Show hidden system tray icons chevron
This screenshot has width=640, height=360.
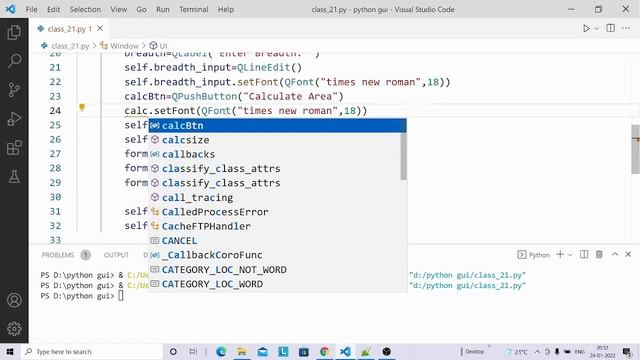pyautogui.click(x=537, y=351)
